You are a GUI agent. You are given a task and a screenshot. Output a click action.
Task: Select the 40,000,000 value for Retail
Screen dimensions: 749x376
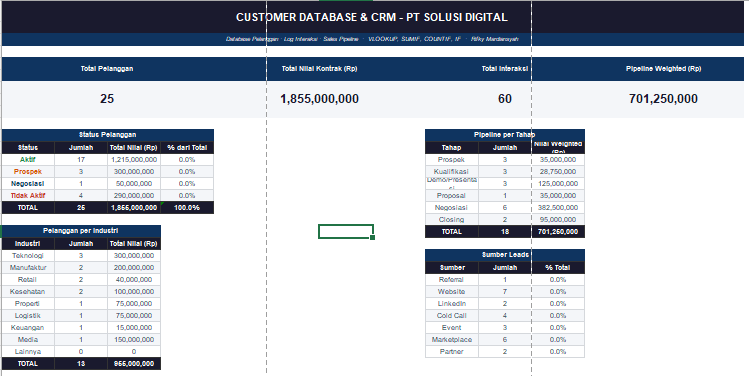click(134, 279)
